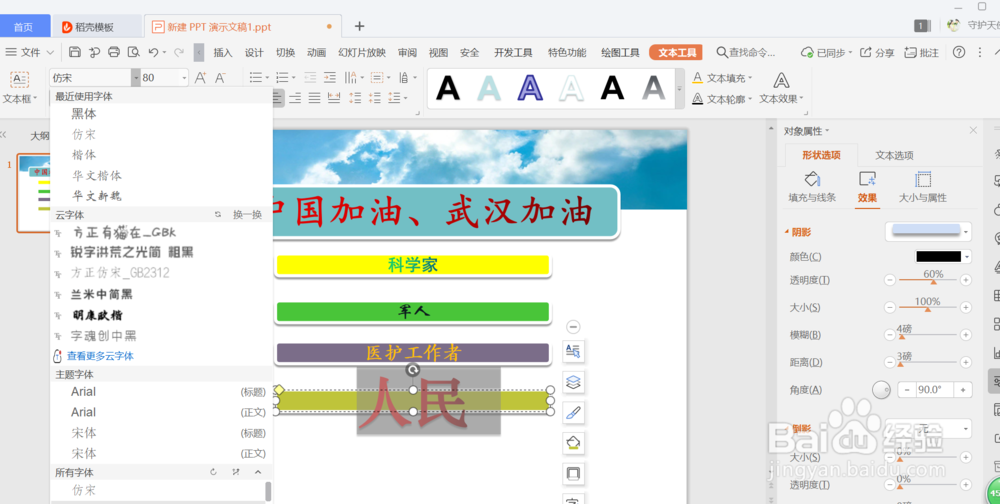The image size is (1000, 504).
Task: Click the align right icon
Action: point(295,98)
